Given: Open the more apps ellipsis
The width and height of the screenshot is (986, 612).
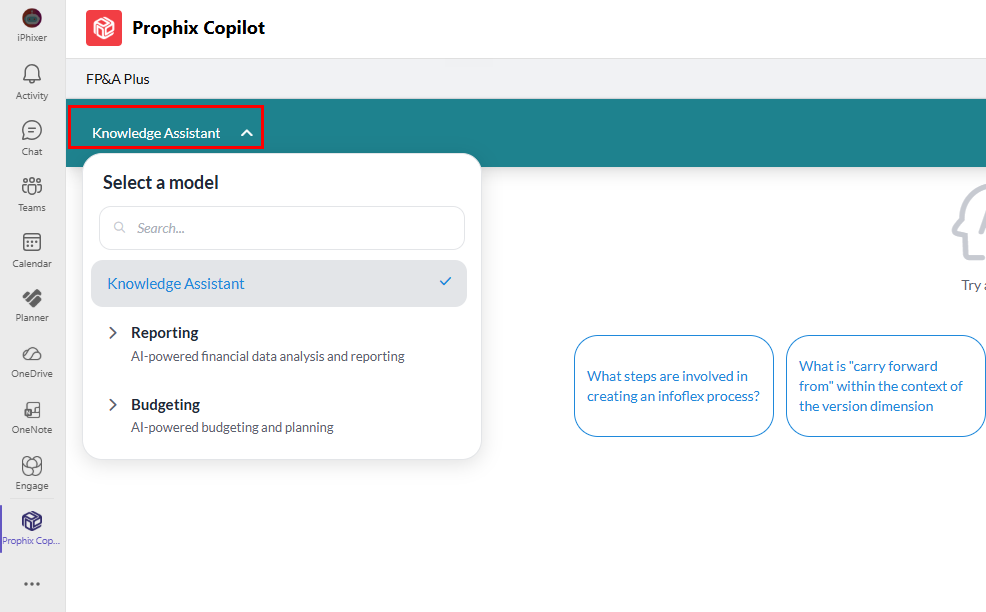Looking at the screenshot, I should coord(32,584).
